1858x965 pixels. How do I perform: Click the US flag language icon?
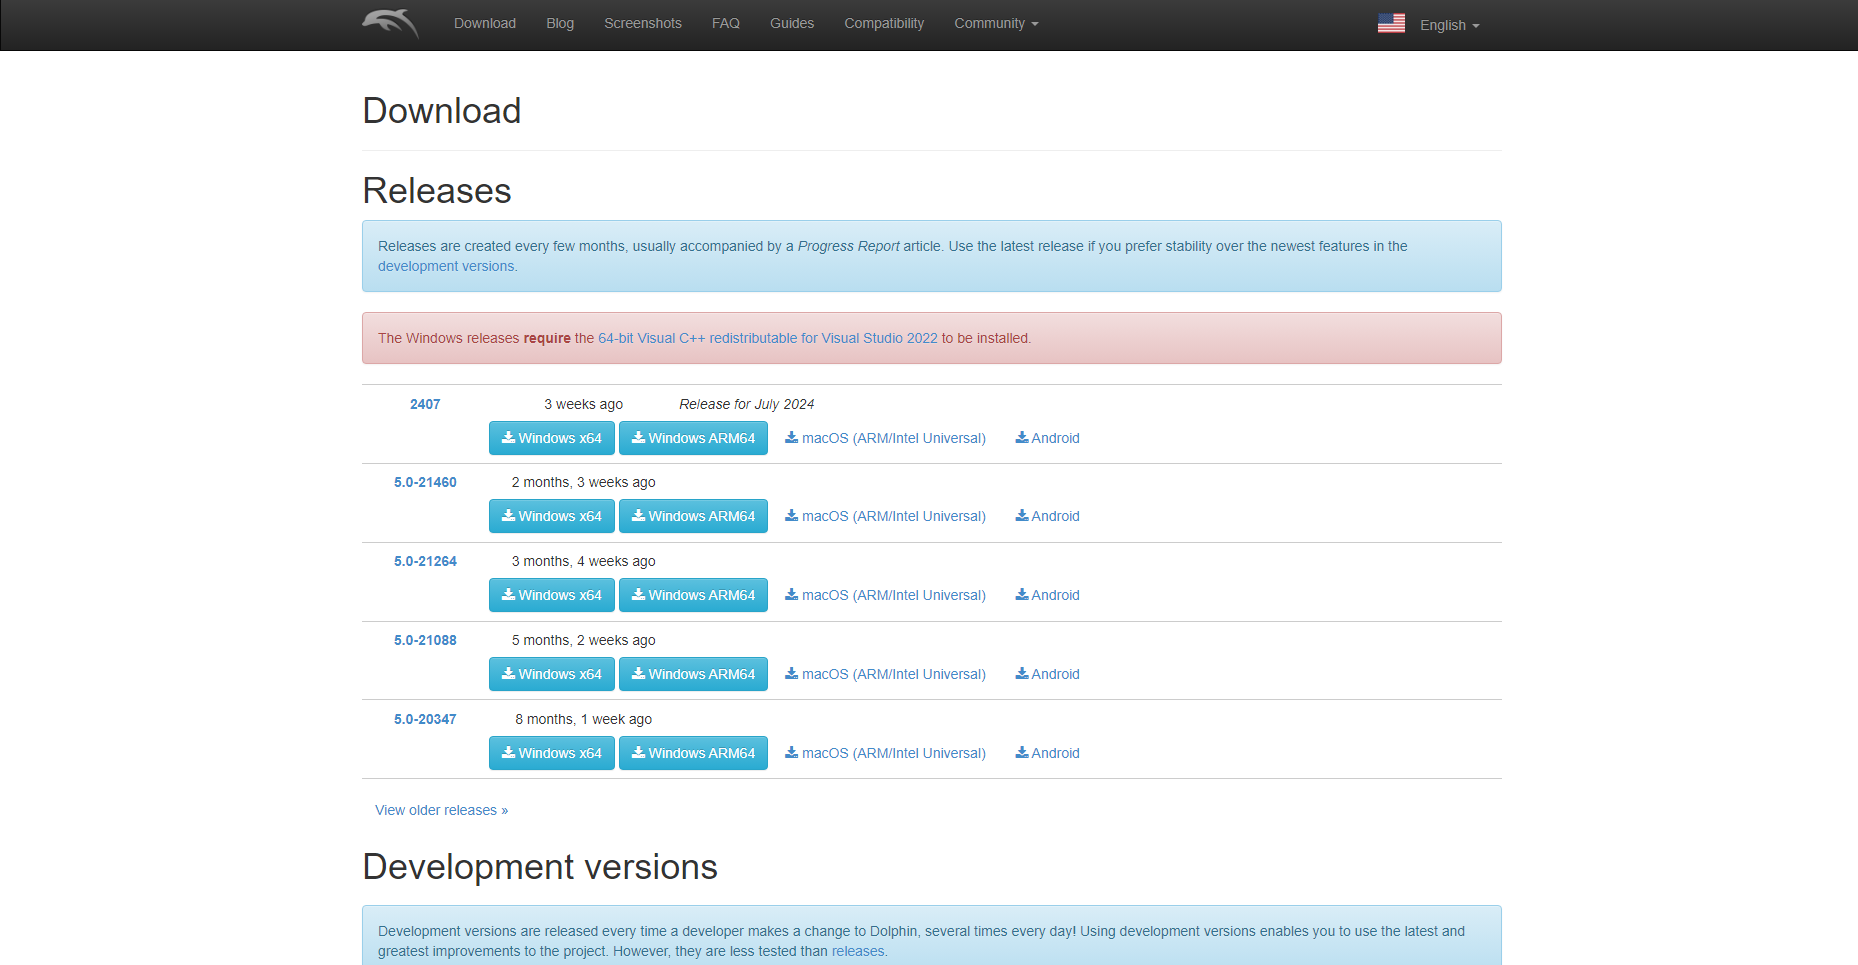click(1391, 23)
